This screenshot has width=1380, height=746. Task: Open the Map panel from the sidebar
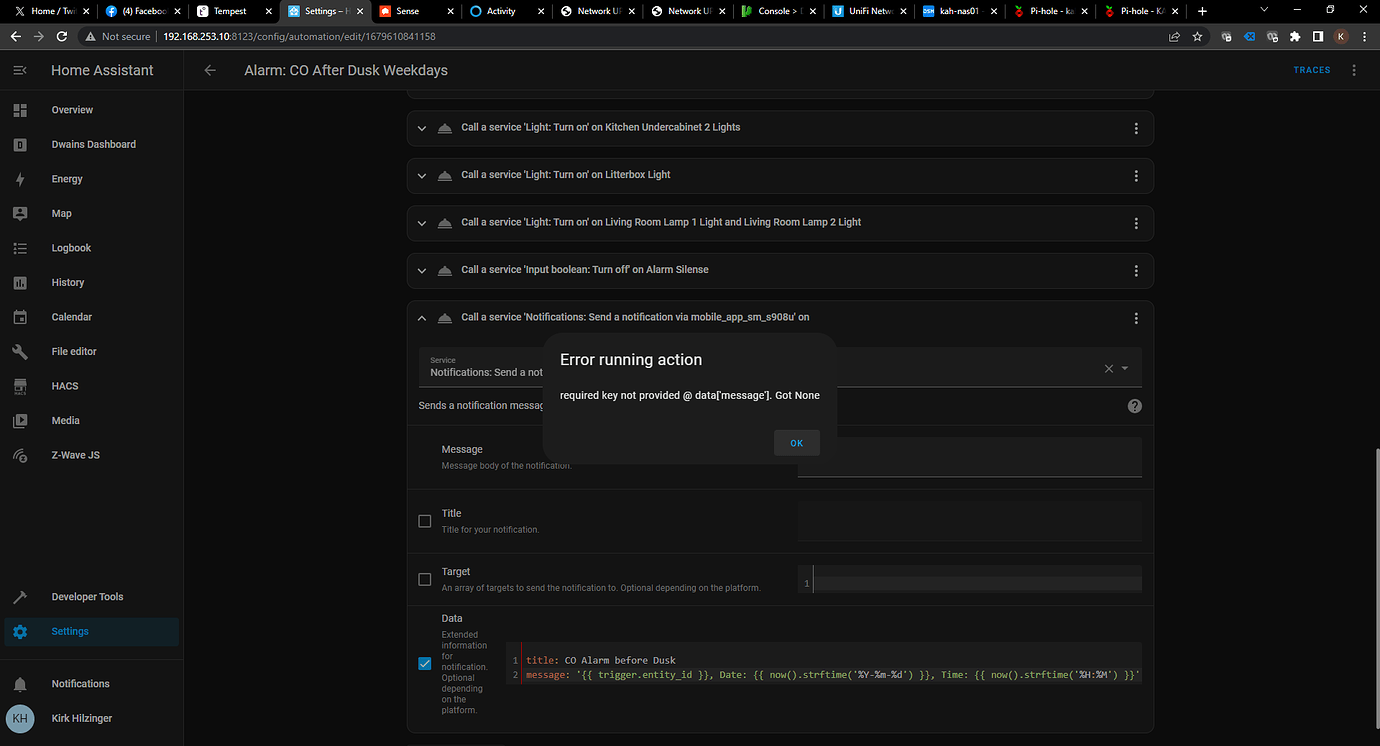coord(61,213)
